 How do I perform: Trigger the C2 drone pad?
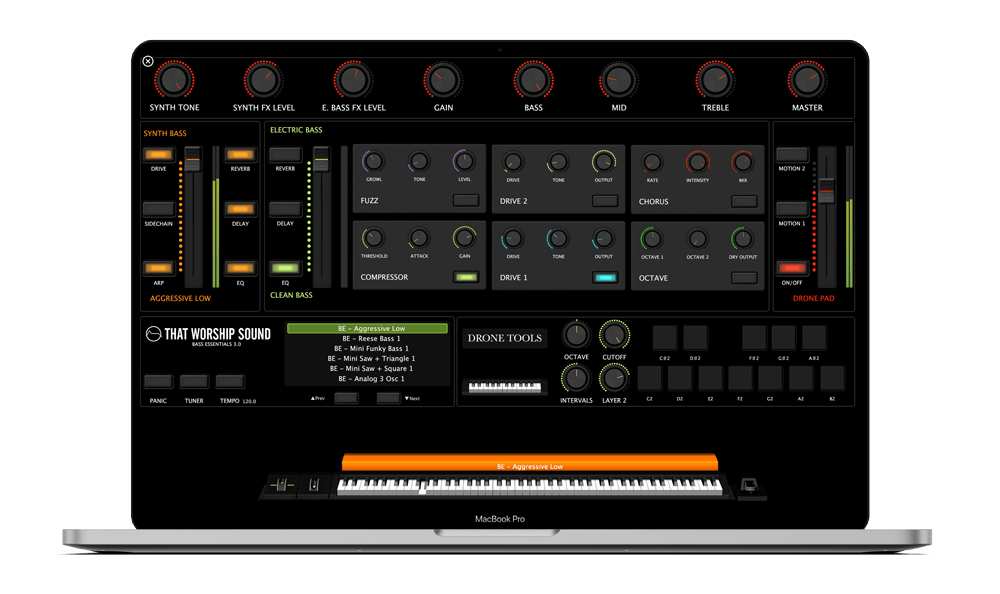[x=649, y=378]
